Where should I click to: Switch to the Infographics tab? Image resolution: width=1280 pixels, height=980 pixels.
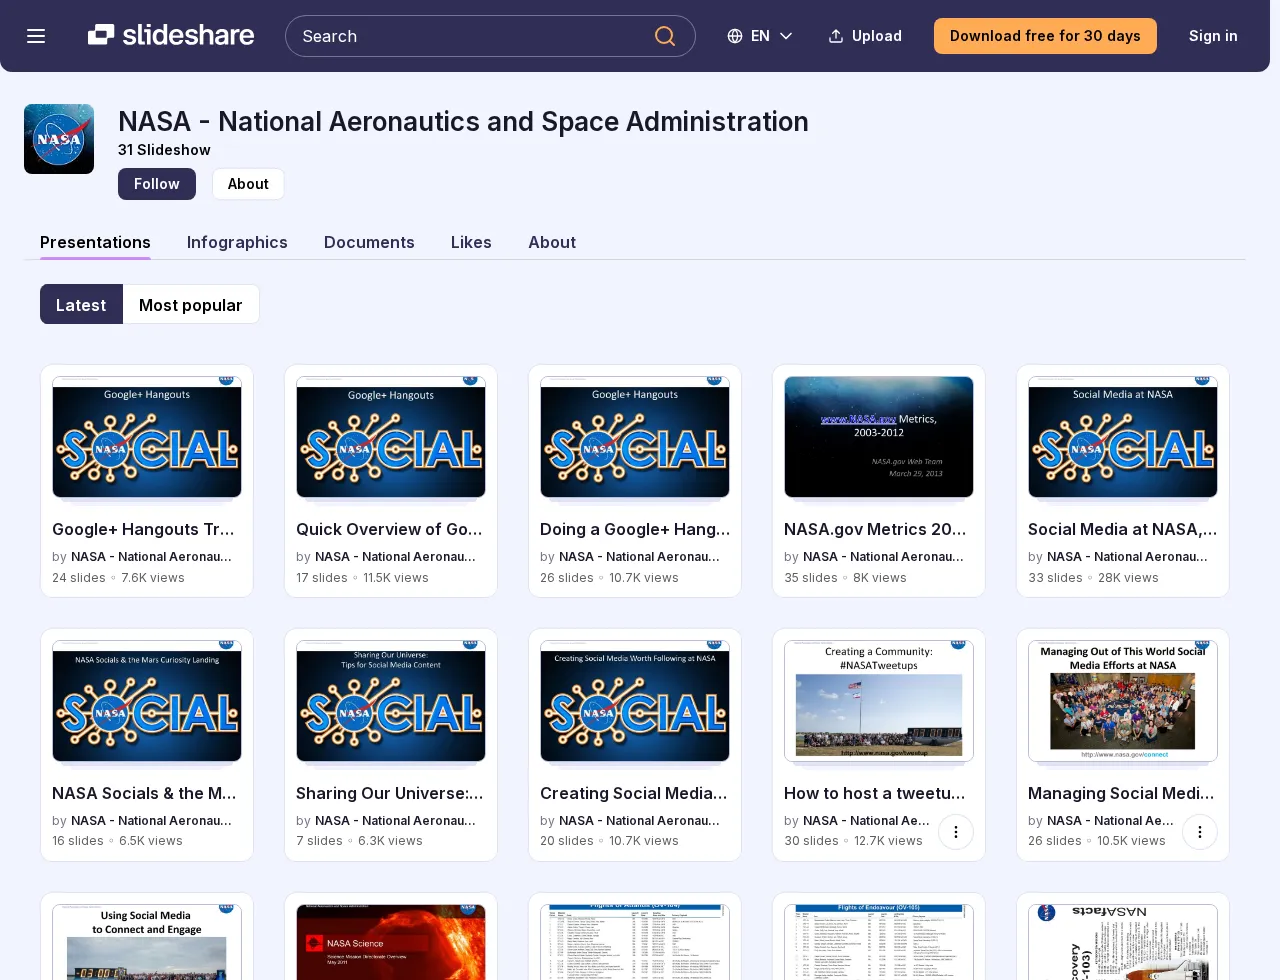(237, 242)
